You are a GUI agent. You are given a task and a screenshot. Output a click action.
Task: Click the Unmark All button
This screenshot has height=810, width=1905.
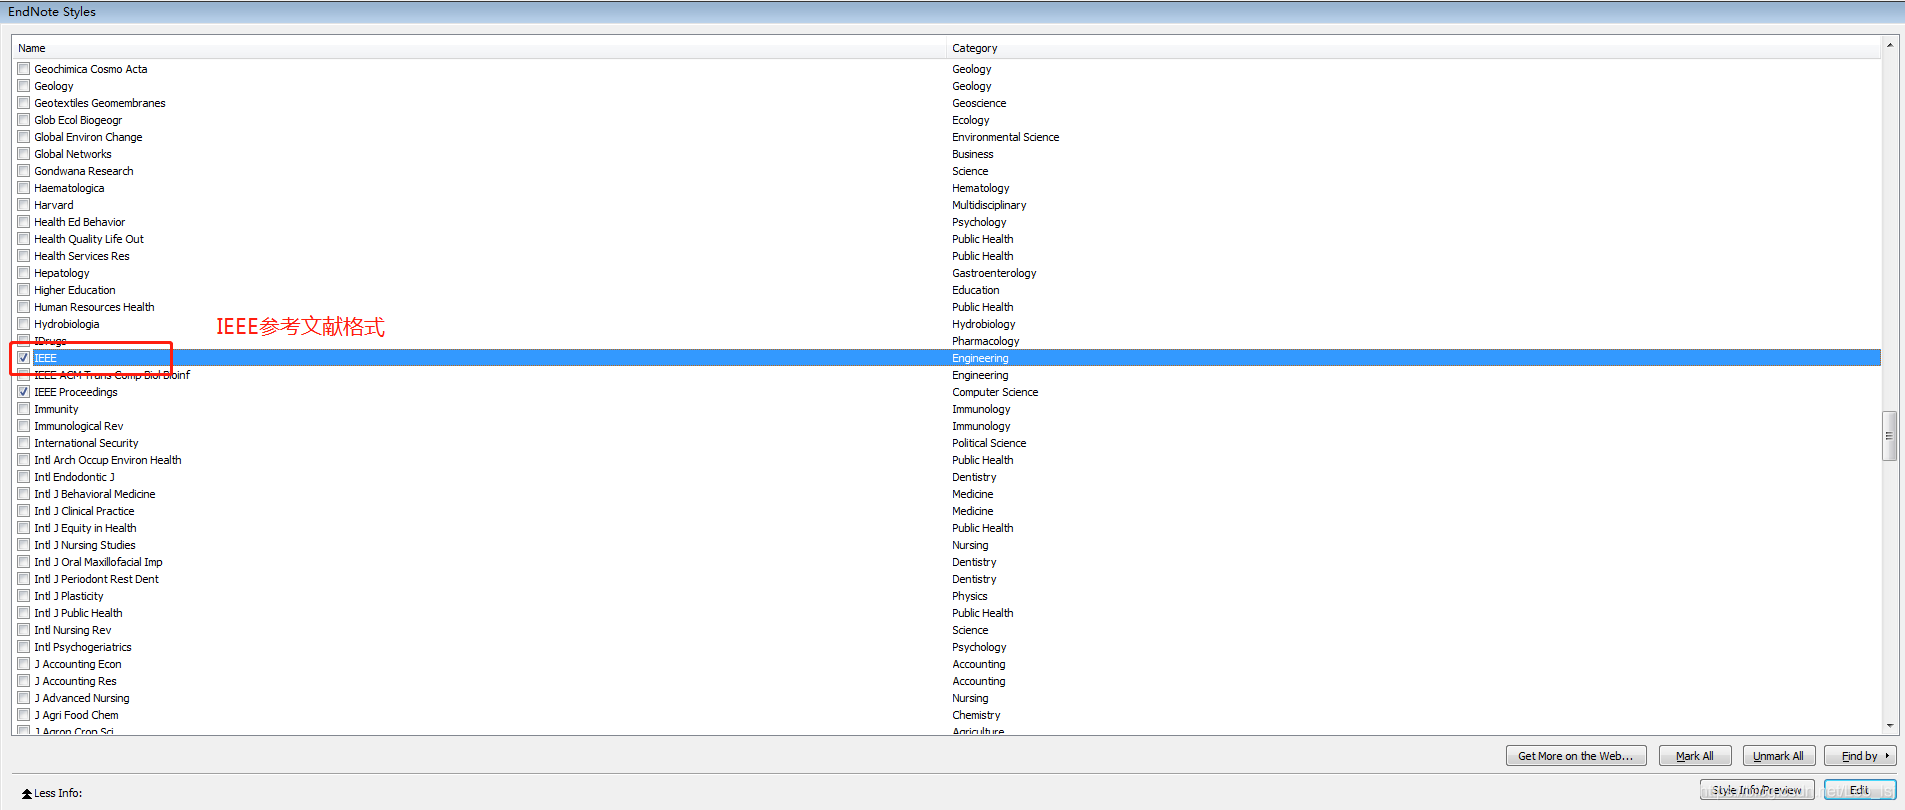tap(1779, 756)
